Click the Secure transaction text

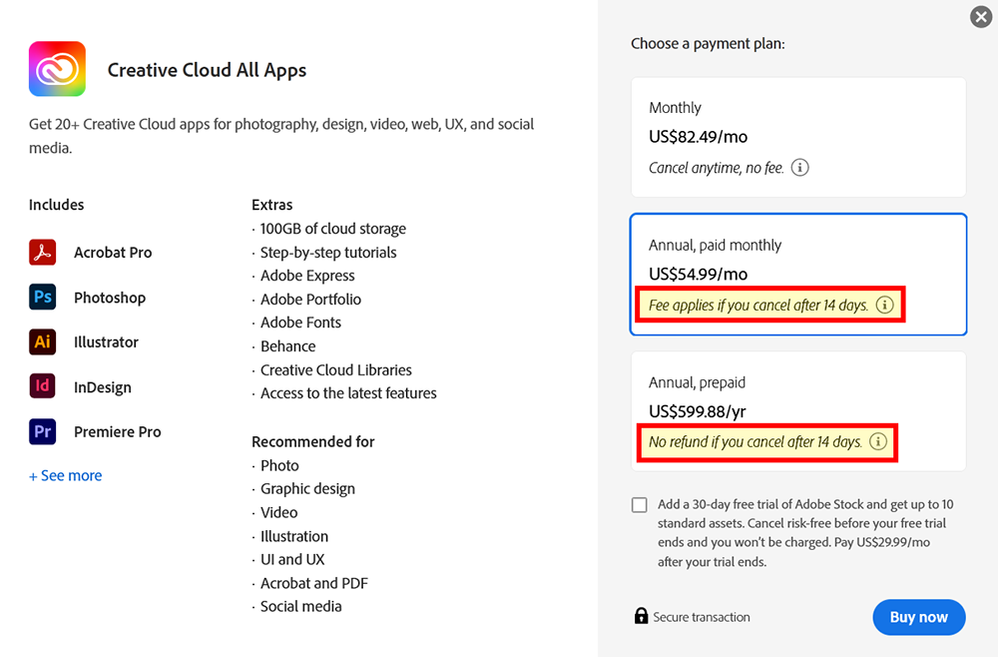[701, 617]
